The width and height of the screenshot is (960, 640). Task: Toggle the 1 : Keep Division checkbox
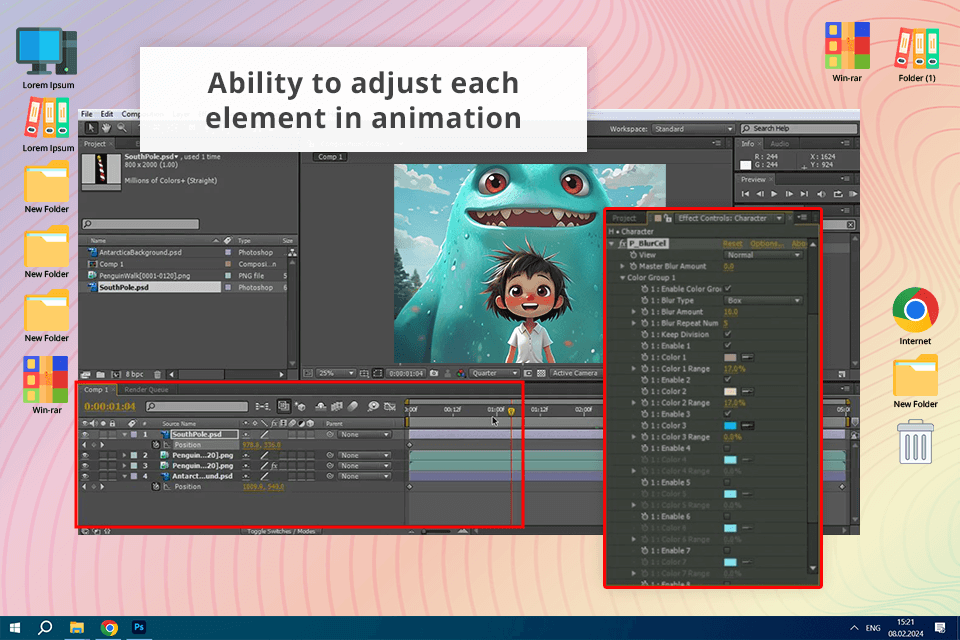click(x=728, y=334)
